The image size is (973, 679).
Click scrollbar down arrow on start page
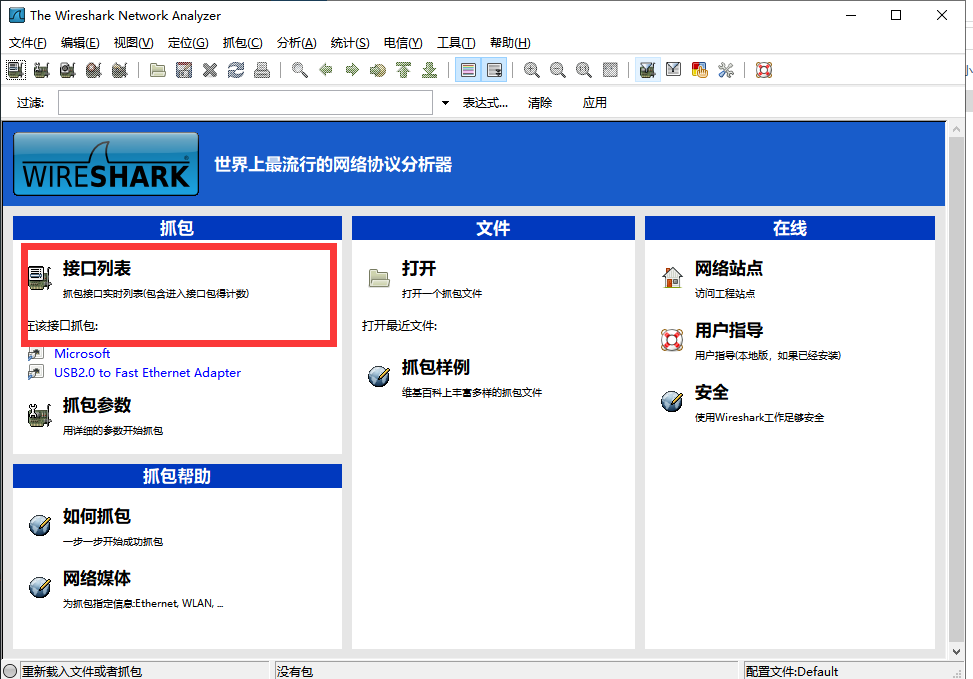tap(956, 652)
